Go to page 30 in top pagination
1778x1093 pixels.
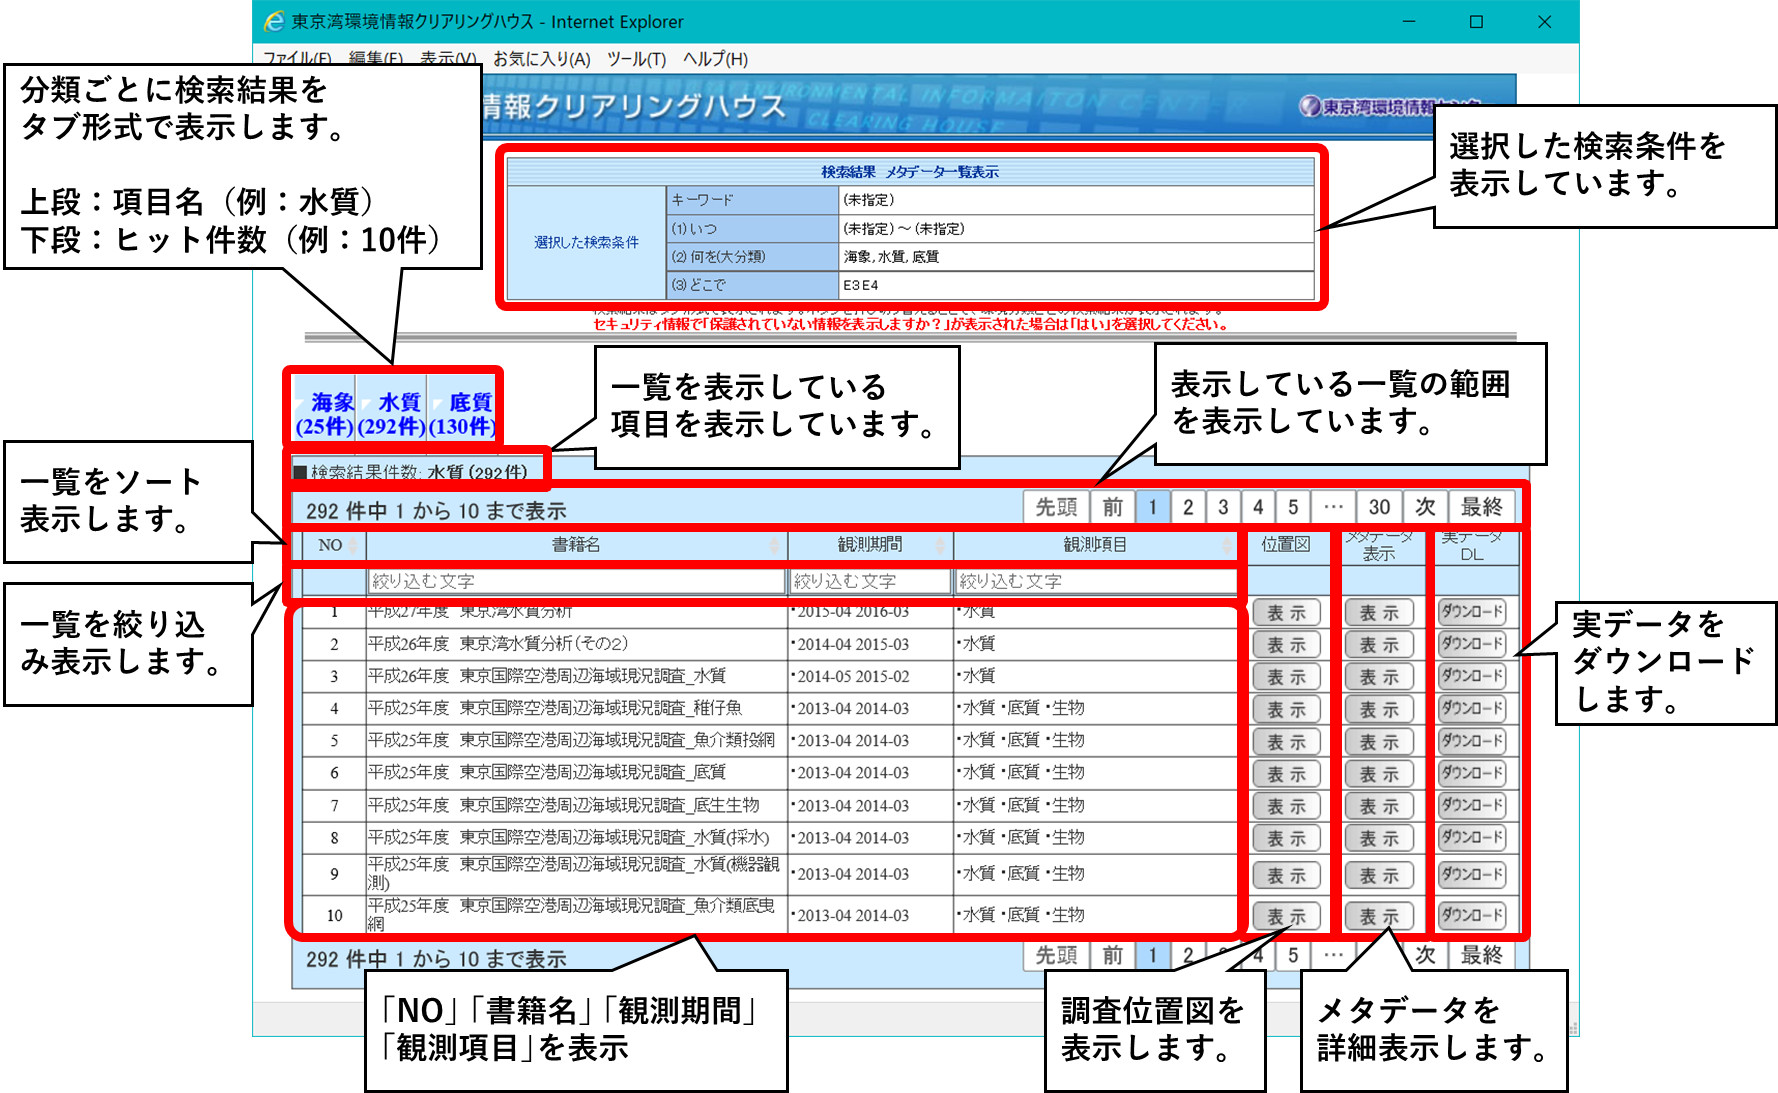[1379, 507]
